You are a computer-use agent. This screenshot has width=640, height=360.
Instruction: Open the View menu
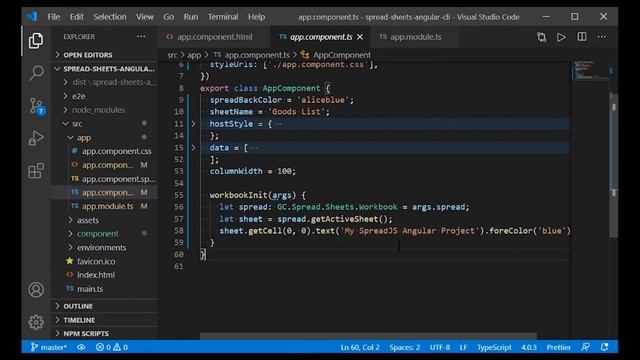click(145, 17)
